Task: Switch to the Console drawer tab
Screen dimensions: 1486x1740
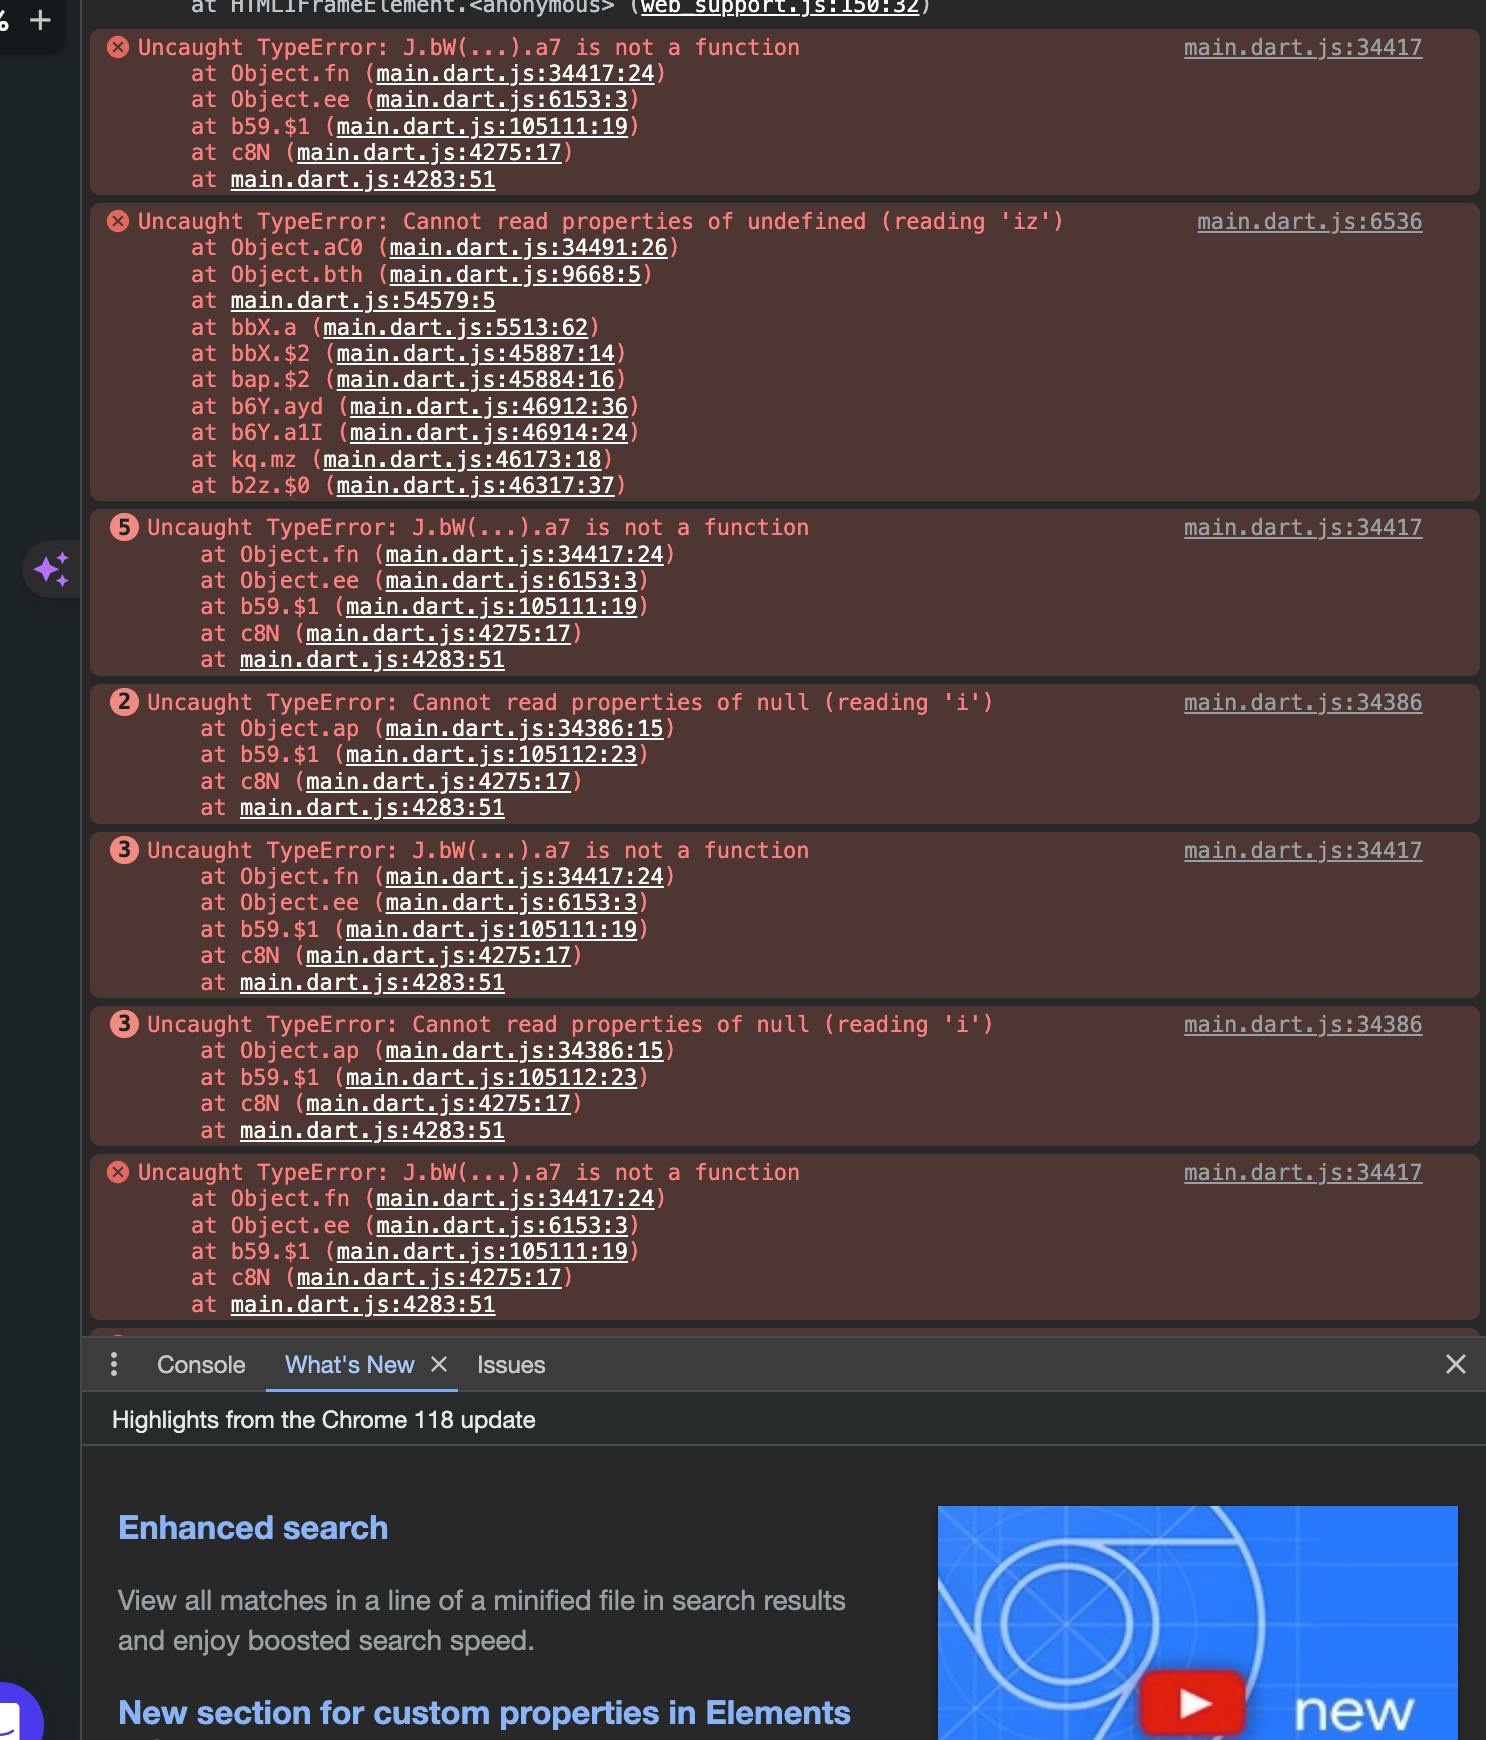Action: pyautogui.click(x=201, y=1365)
